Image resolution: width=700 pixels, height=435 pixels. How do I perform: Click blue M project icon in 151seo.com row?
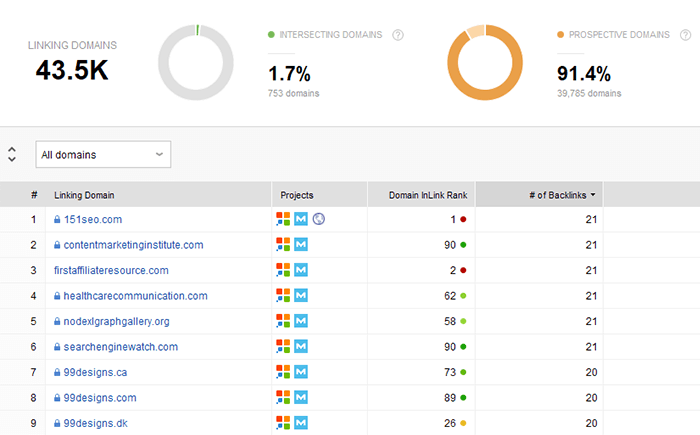click(x=301, y=219)
